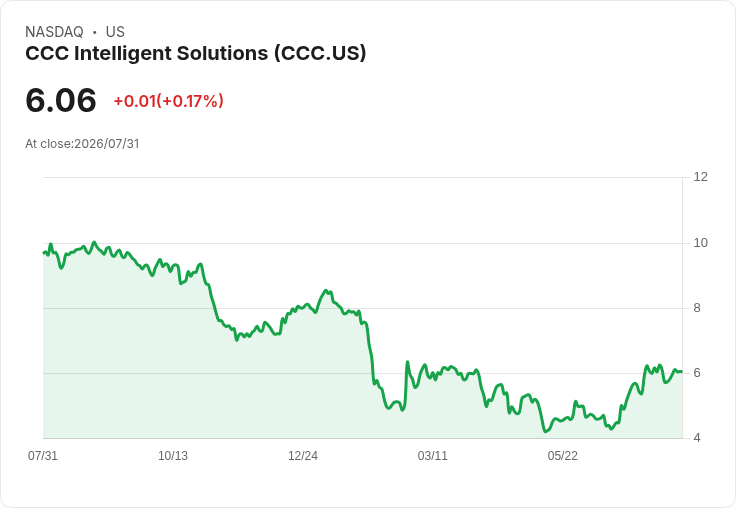
Task: Click the 03/11 x-axis date label
Action: (432, 455)
